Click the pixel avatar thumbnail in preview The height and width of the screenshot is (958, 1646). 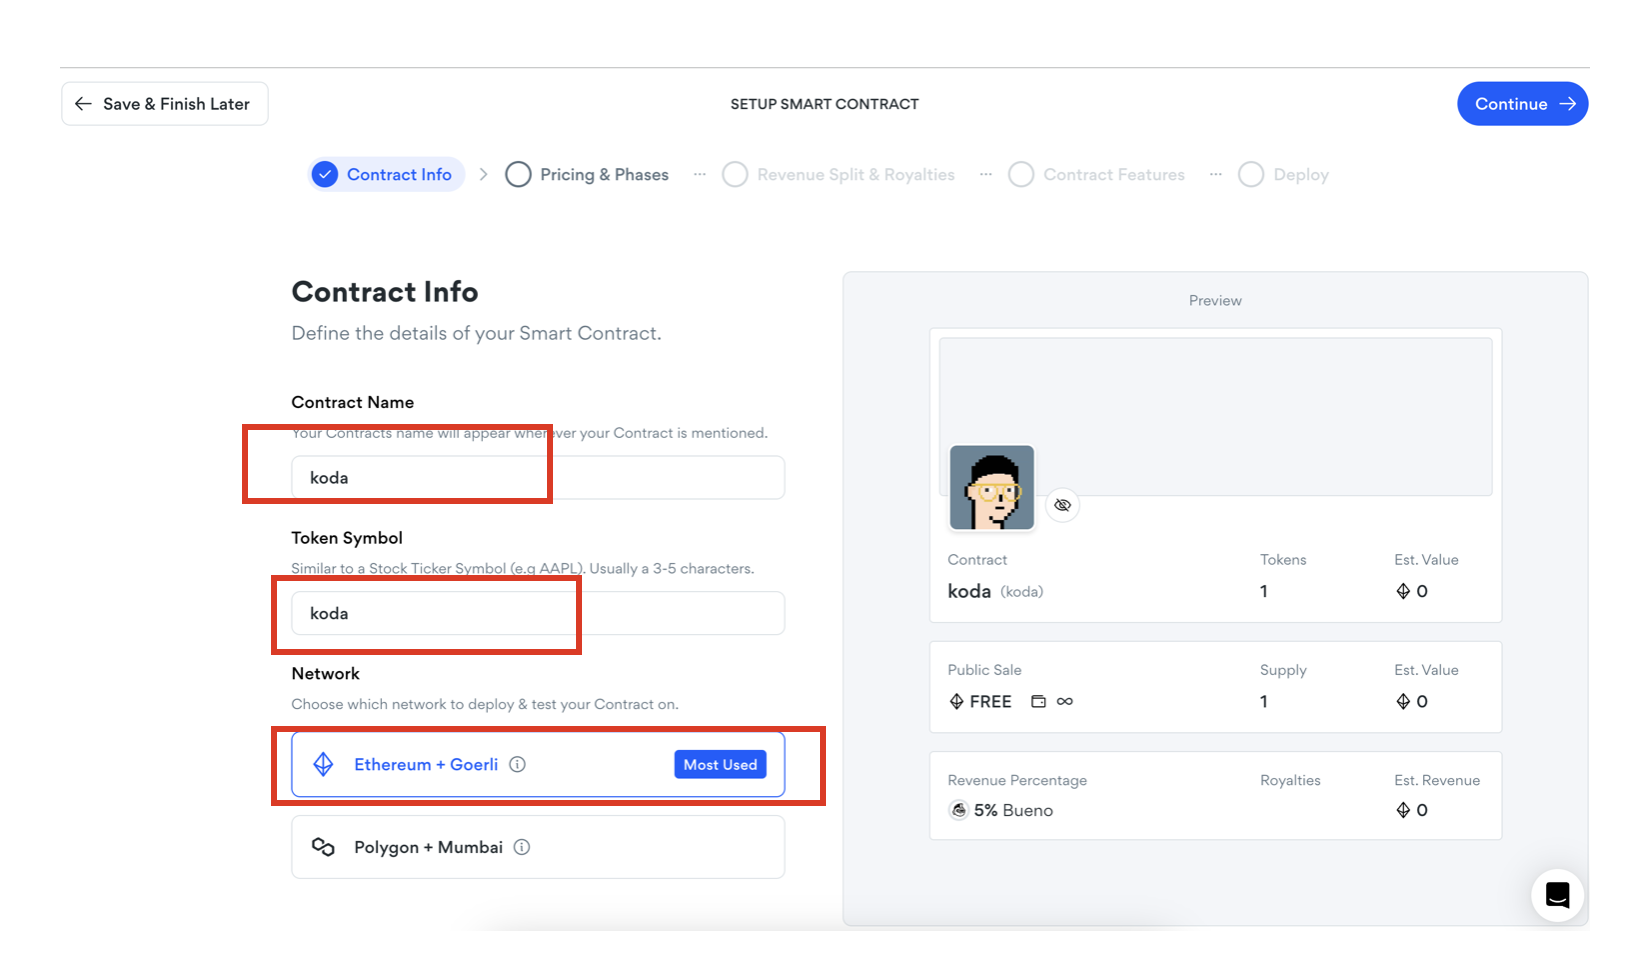tap(992, 488)
